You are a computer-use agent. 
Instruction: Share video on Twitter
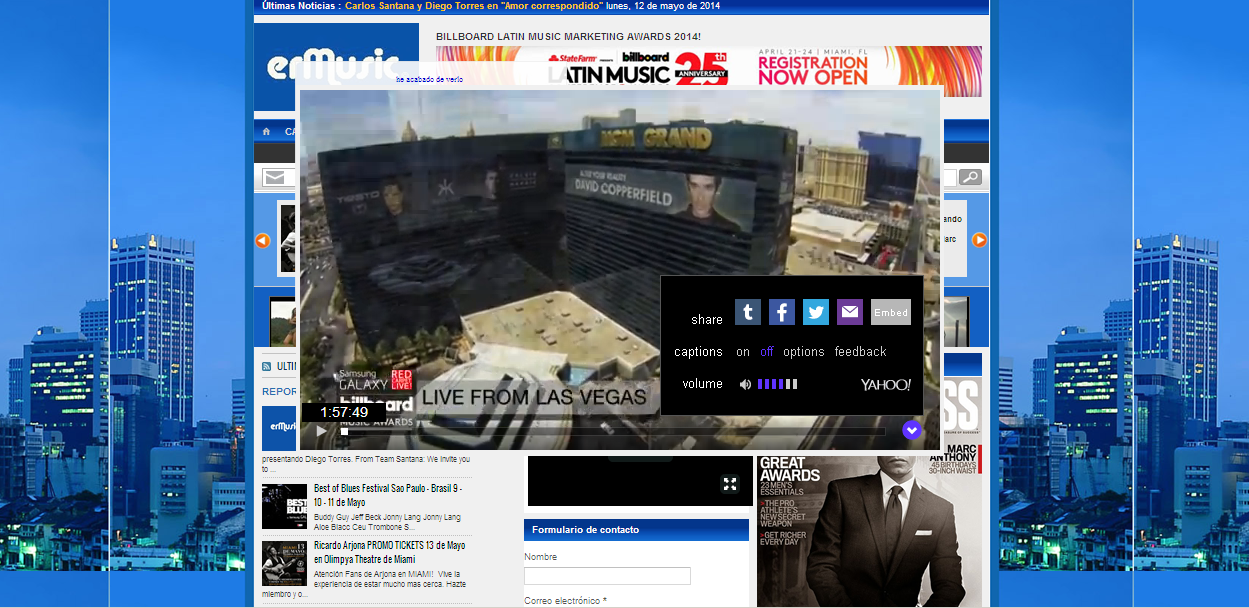tap(816, 312)
